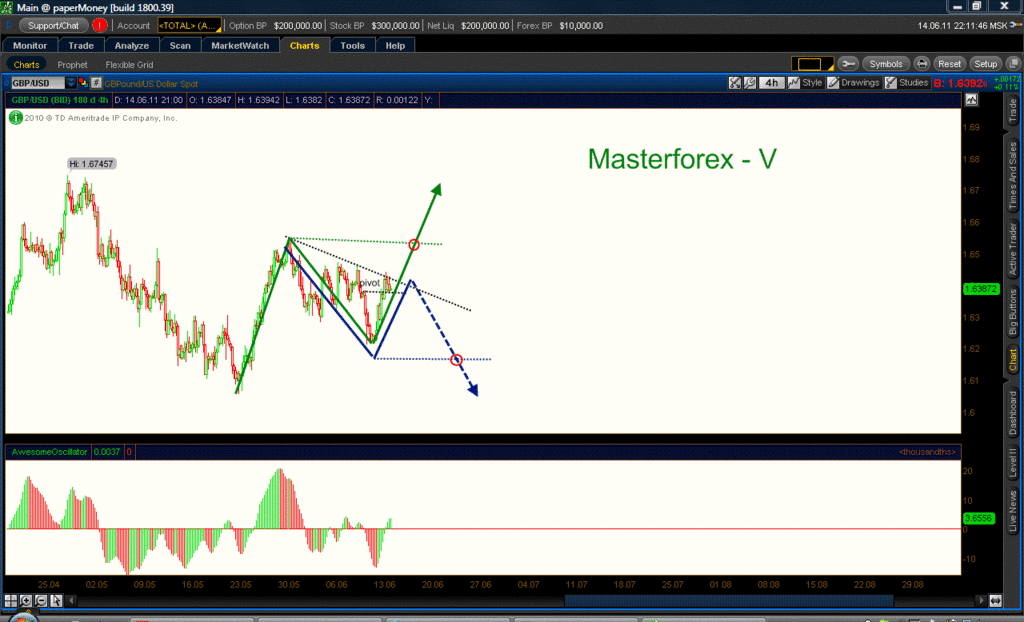Select the Charts sub-tab

click(26, 65)
